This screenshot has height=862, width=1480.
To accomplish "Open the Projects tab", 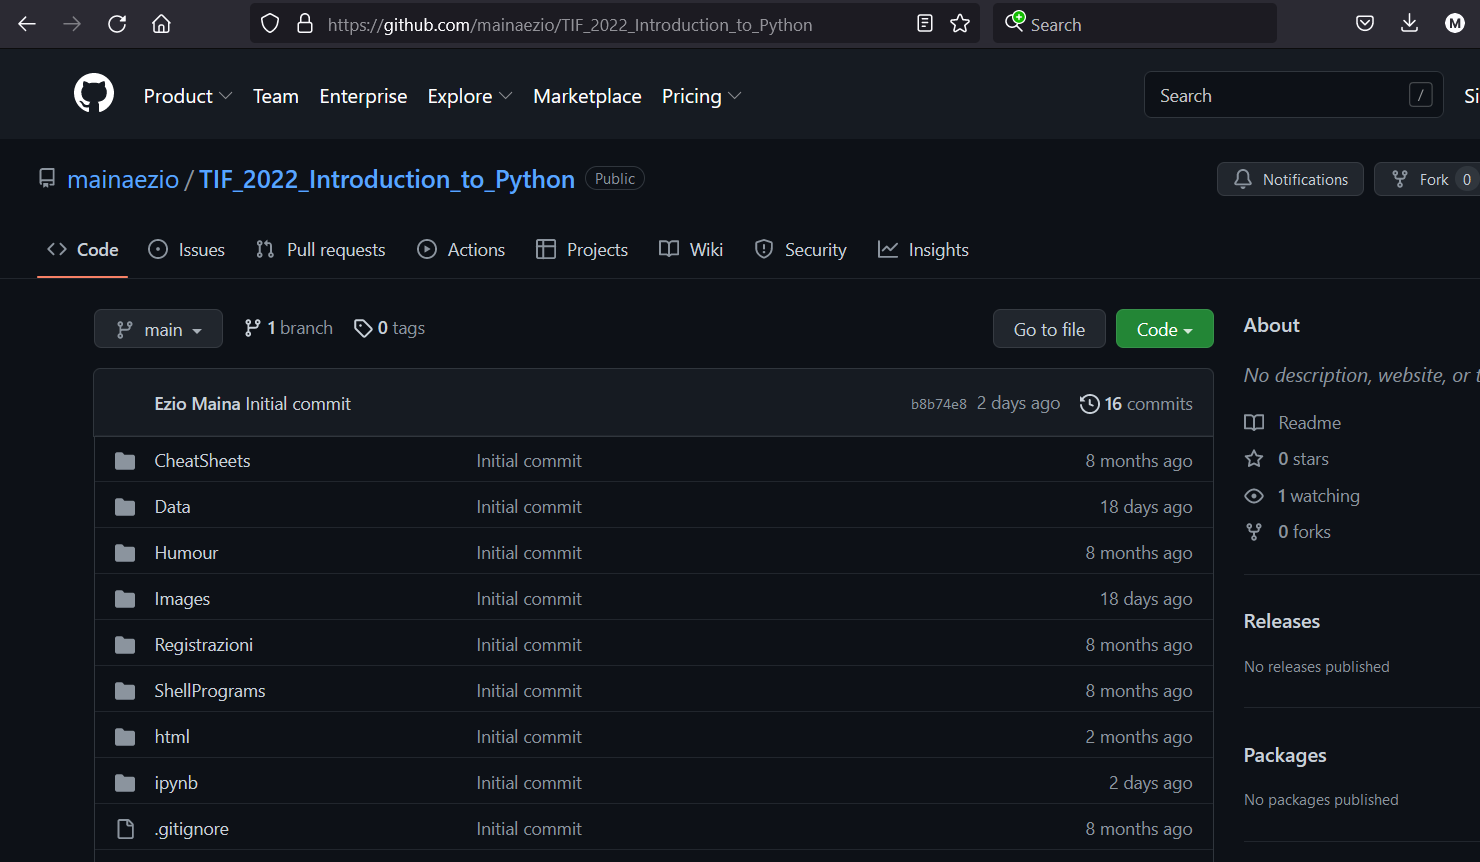I will pyautogui.click(x=582, y=250).
